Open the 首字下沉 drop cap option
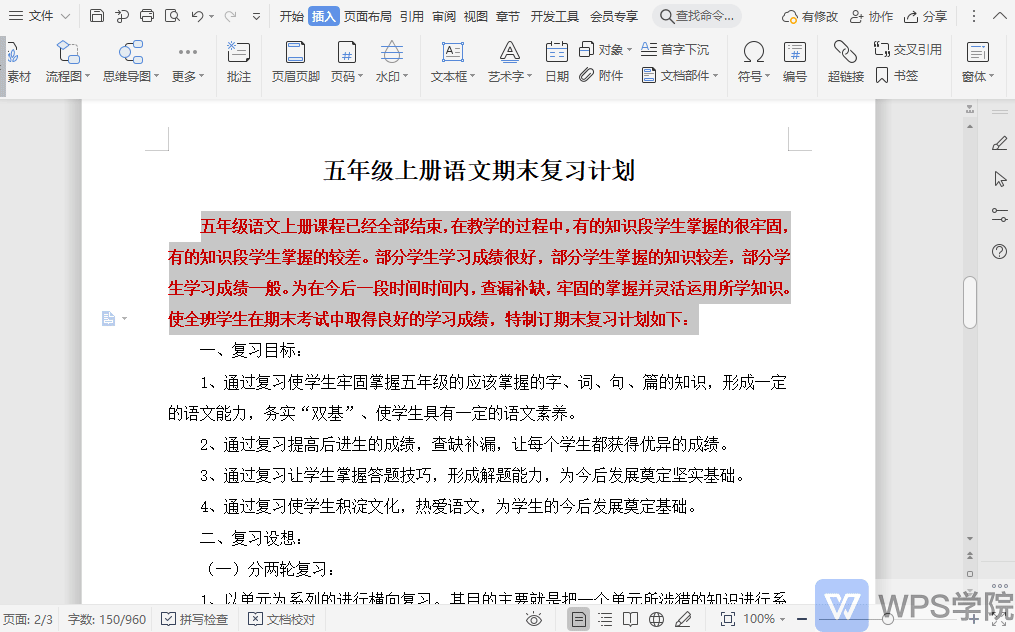The image size is (1015, 632). pyautogui.click(x=675, y=49)
